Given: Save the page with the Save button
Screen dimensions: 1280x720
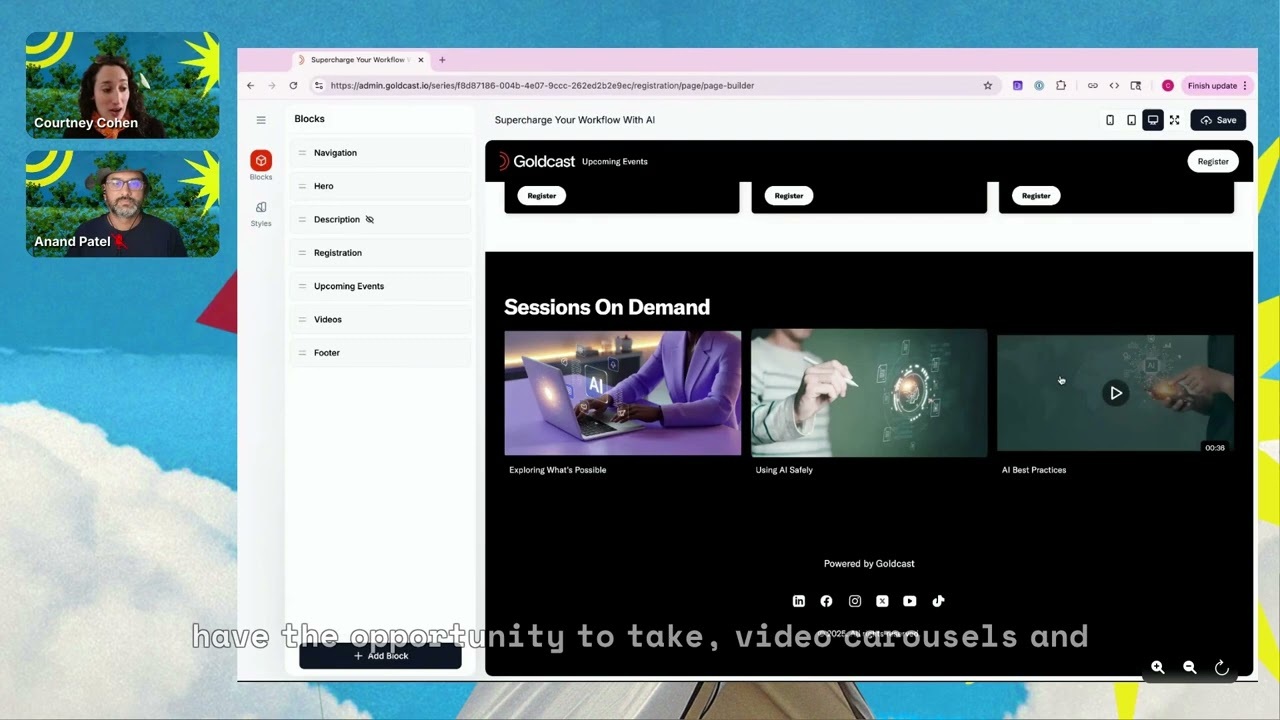Looking at the screenshot, I should point(1219,120).
